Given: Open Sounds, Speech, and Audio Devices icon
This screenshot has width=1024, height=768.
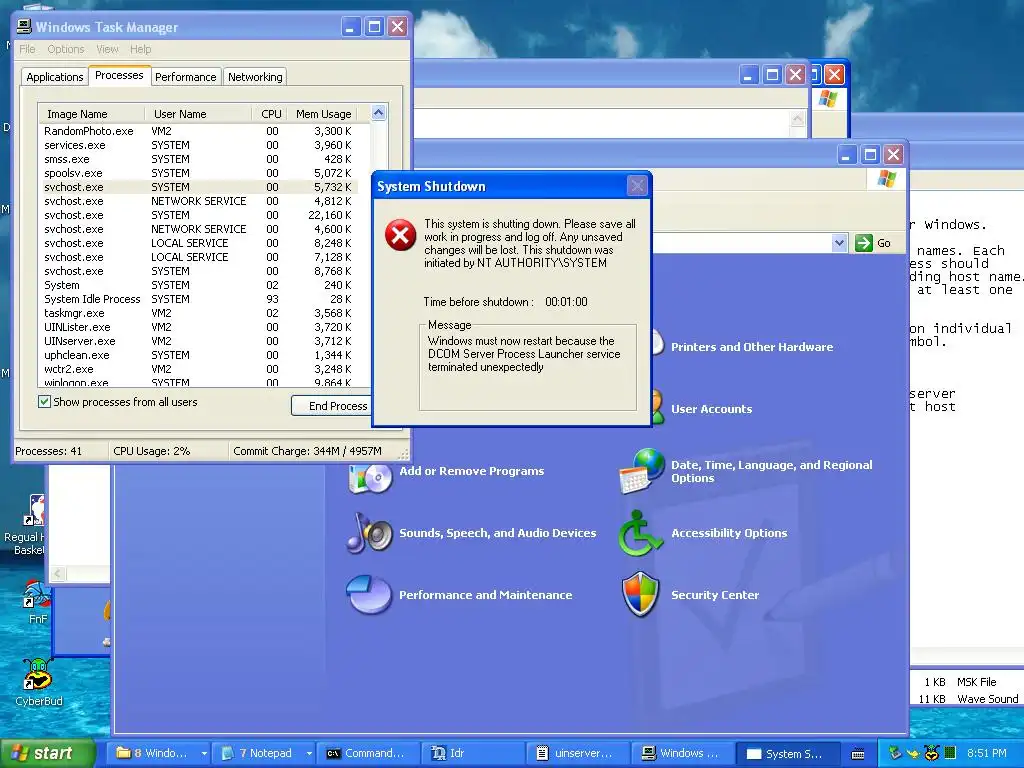Looking at the screenshot, I should click(370, 533).
